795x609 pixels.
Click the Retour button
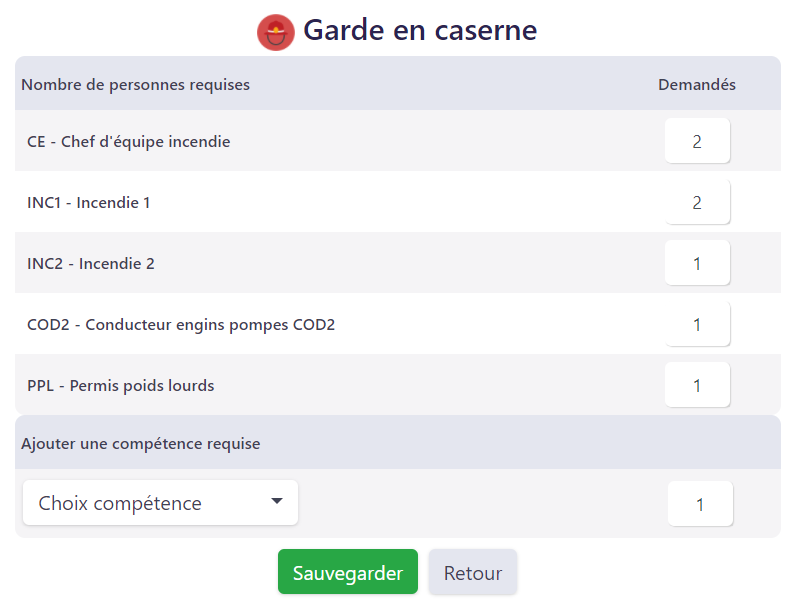coord(473,573)
